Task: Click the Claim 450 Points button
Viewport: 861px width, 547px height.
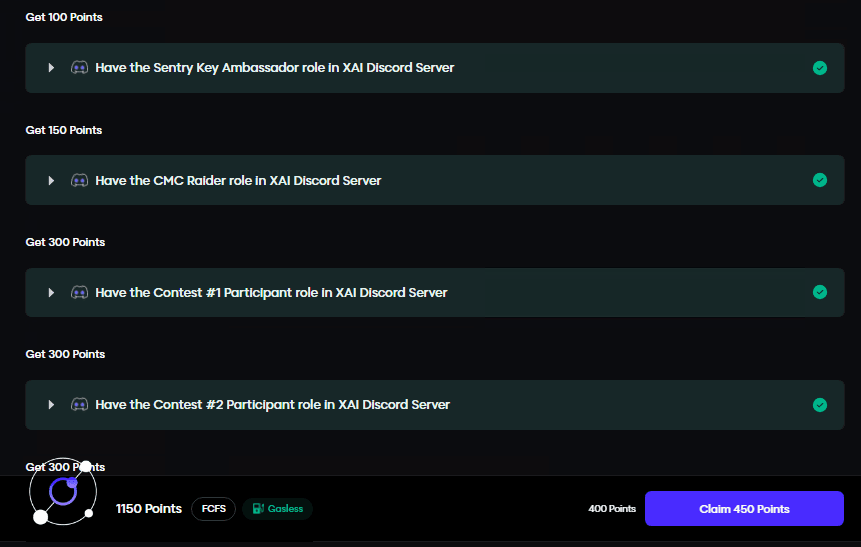Action: 744,509
